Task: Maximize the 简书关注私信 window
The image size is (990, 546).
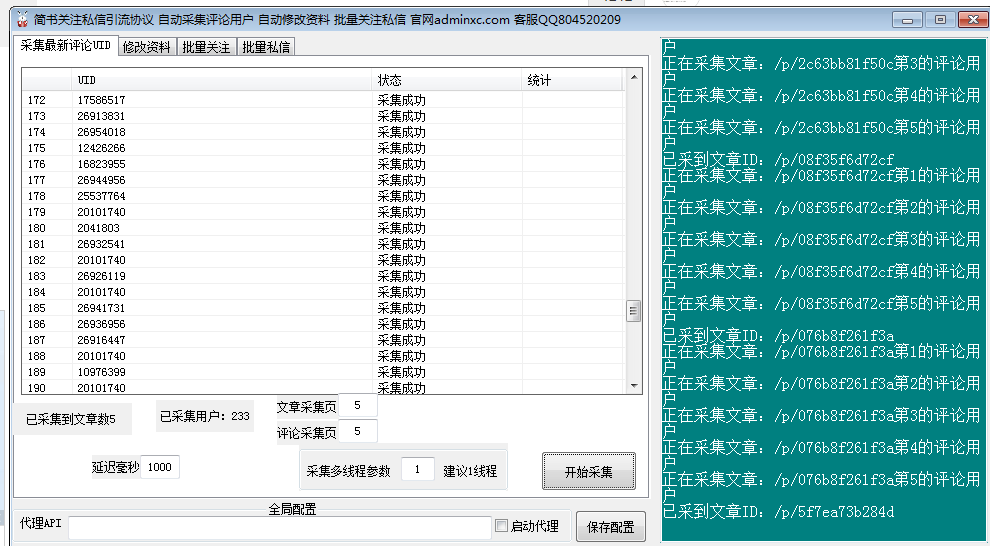Action: pos(940,20)
